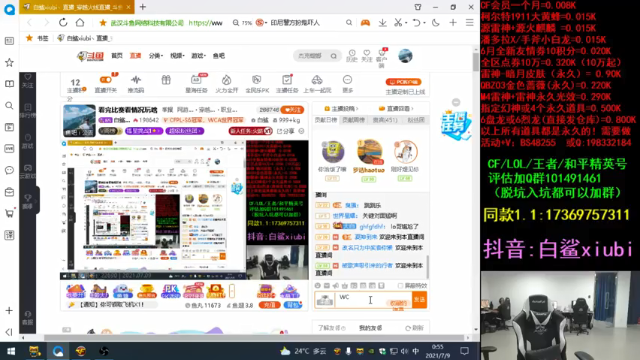Expand the 直播回看 link

coord(396,109)
